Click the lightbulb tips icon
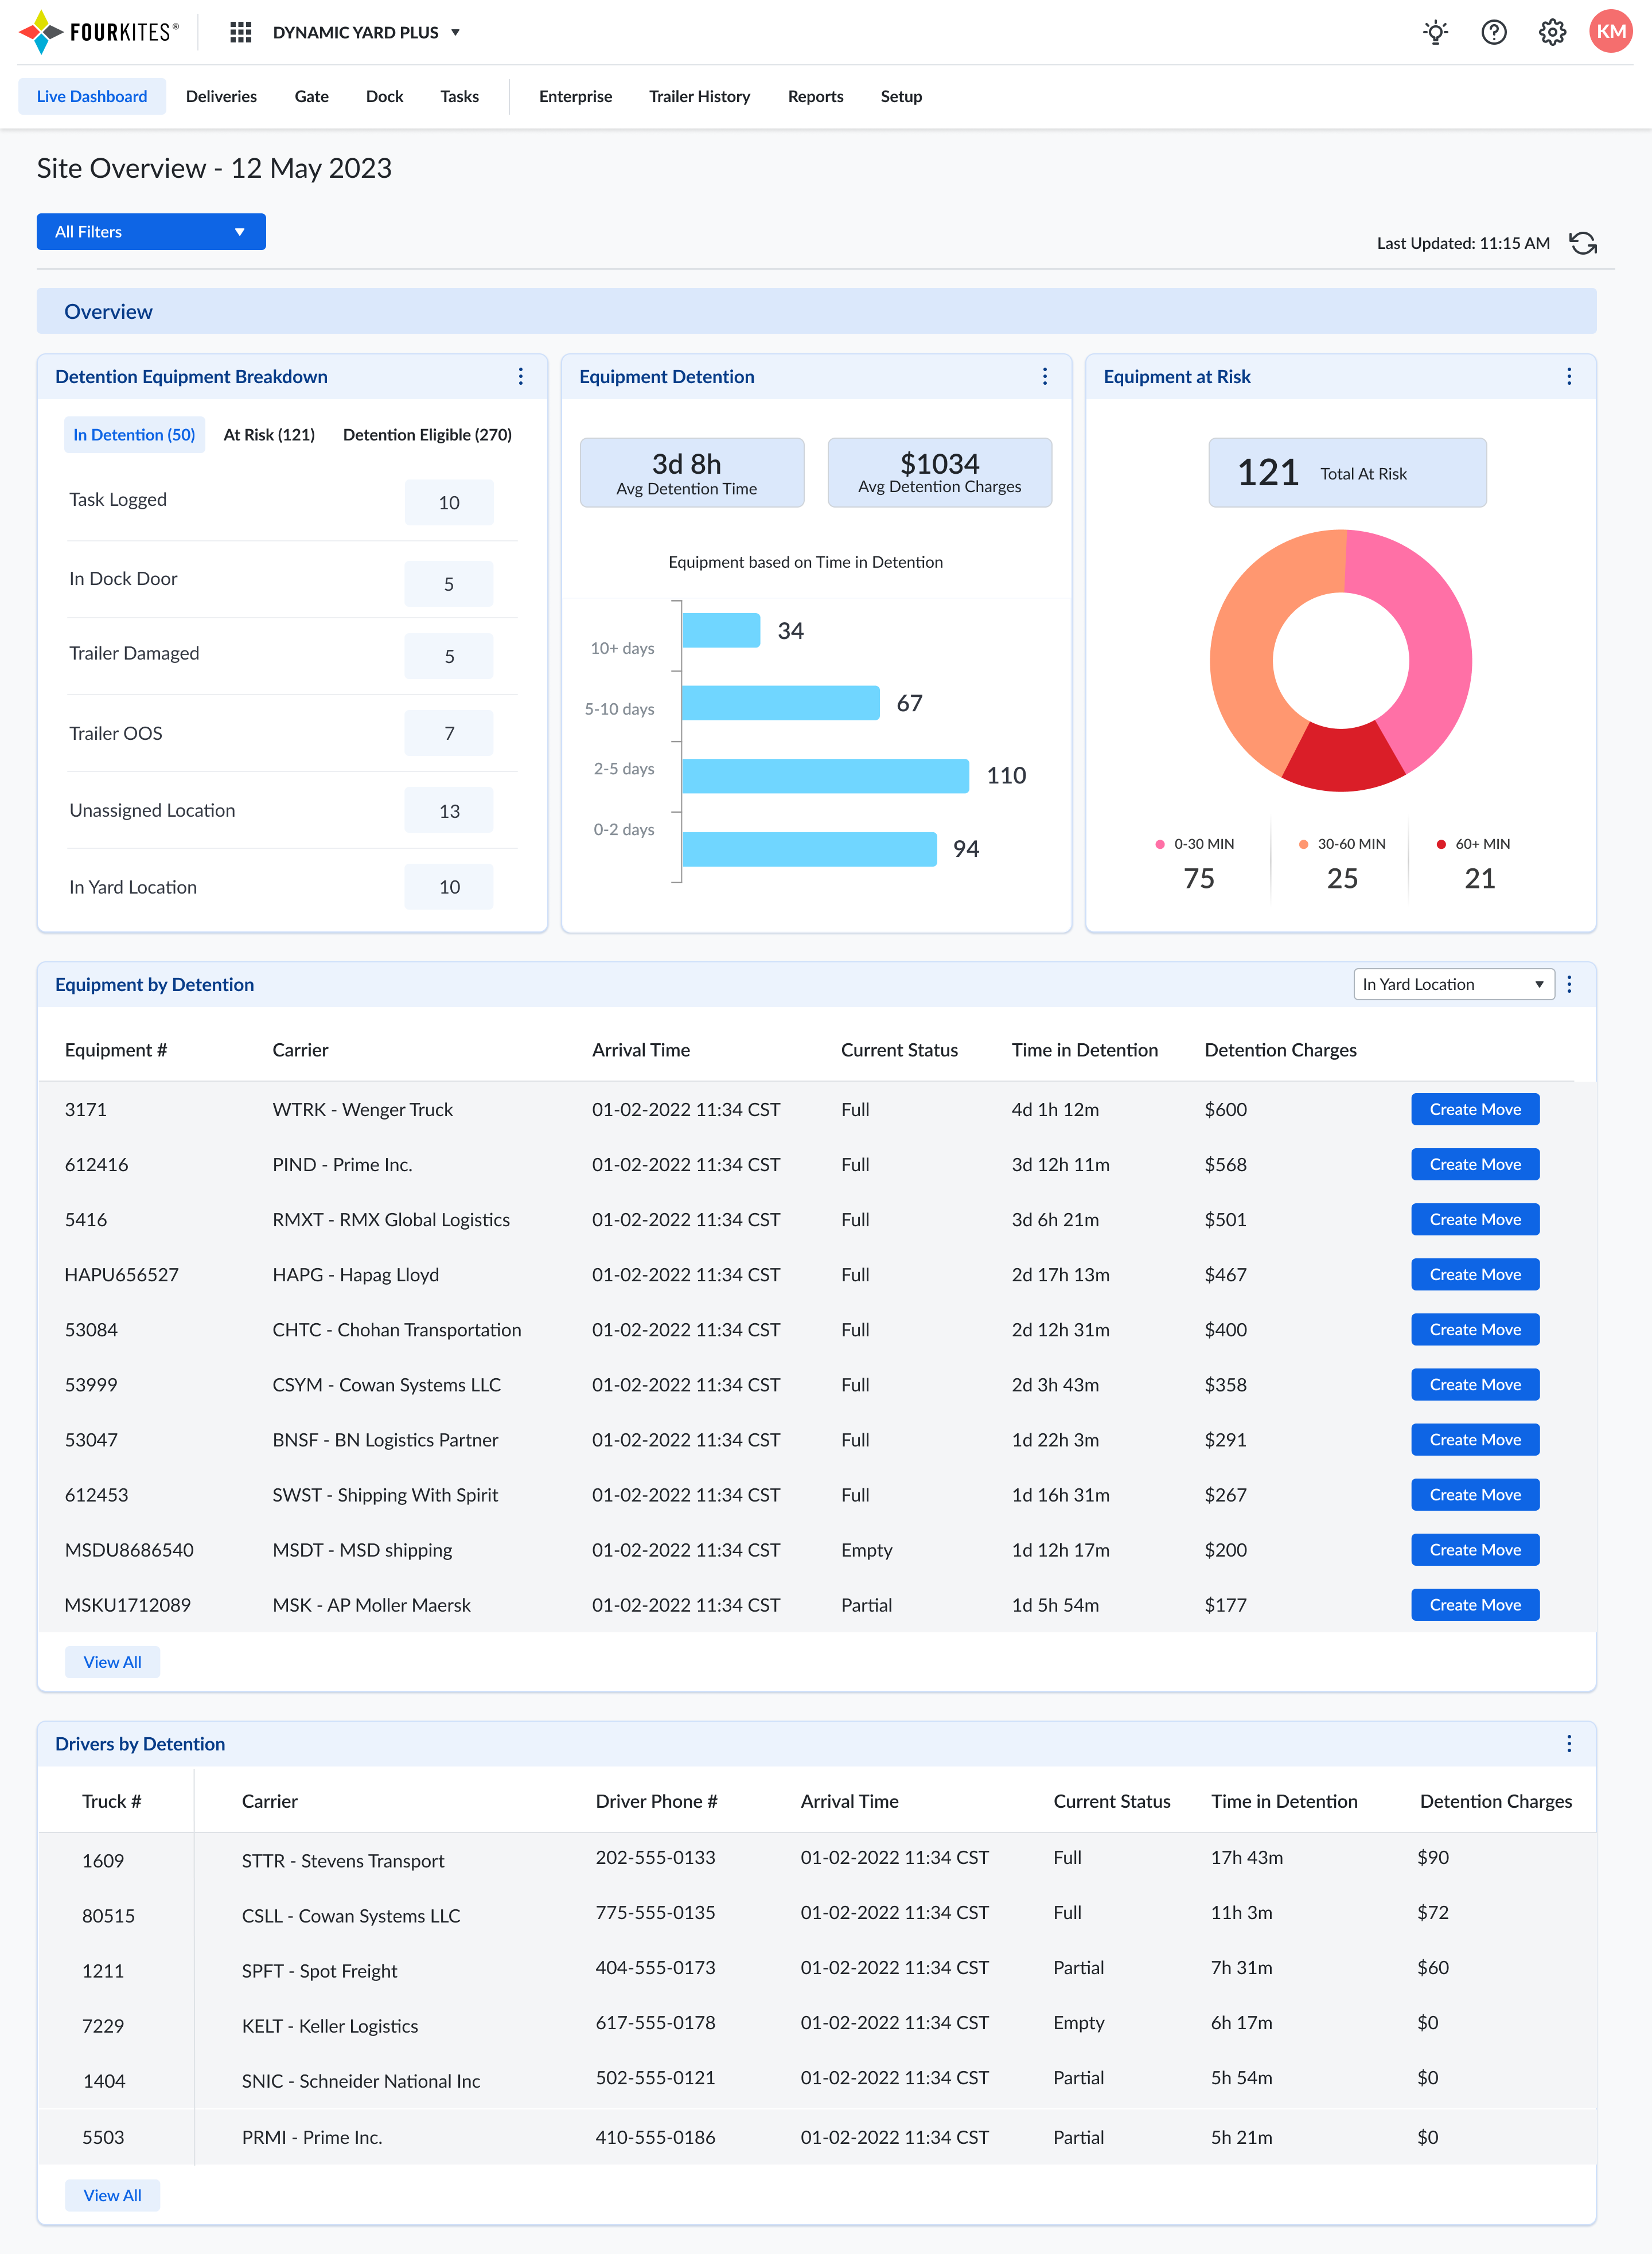This screenshot has height=2254, width=1652. coord(1435,32)
